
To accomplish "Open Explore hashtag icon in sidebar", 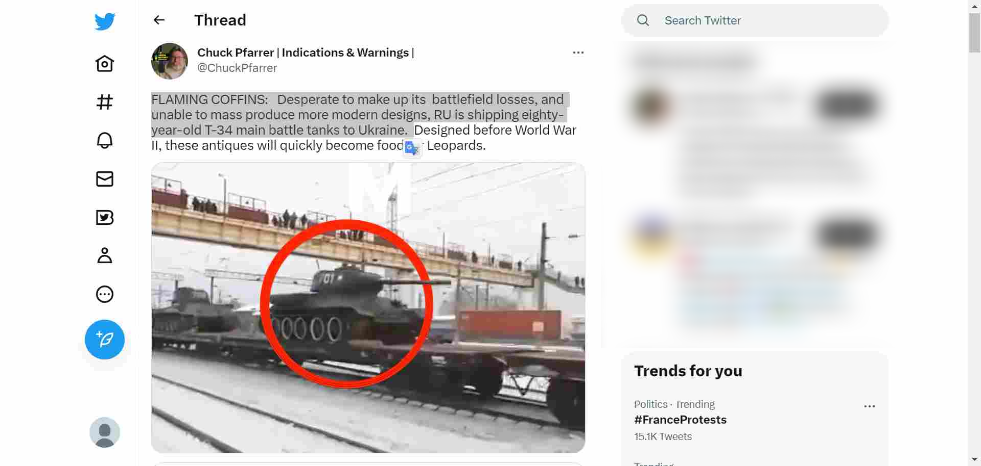I will click(x=104, y=102).
